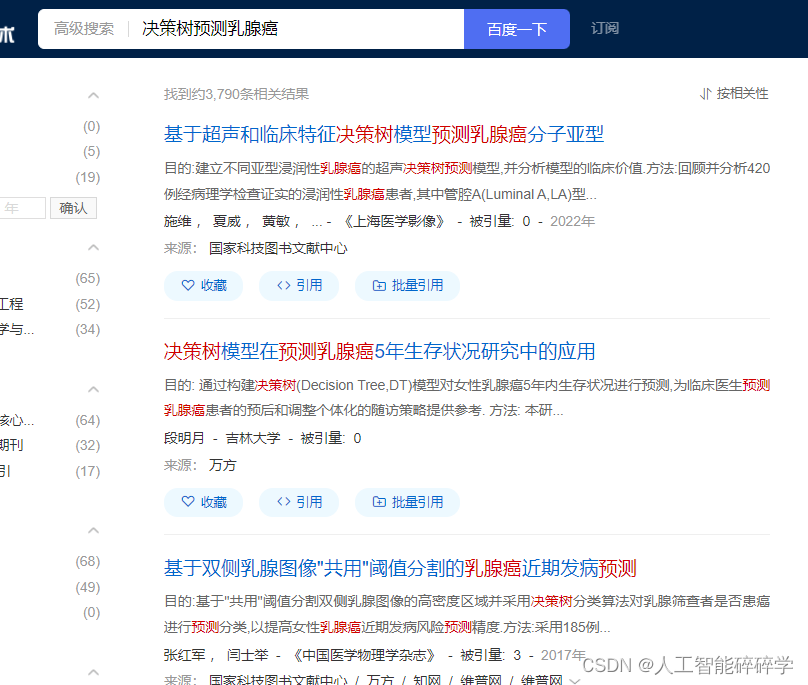Select the filter with count (68)

coord(88,561)
